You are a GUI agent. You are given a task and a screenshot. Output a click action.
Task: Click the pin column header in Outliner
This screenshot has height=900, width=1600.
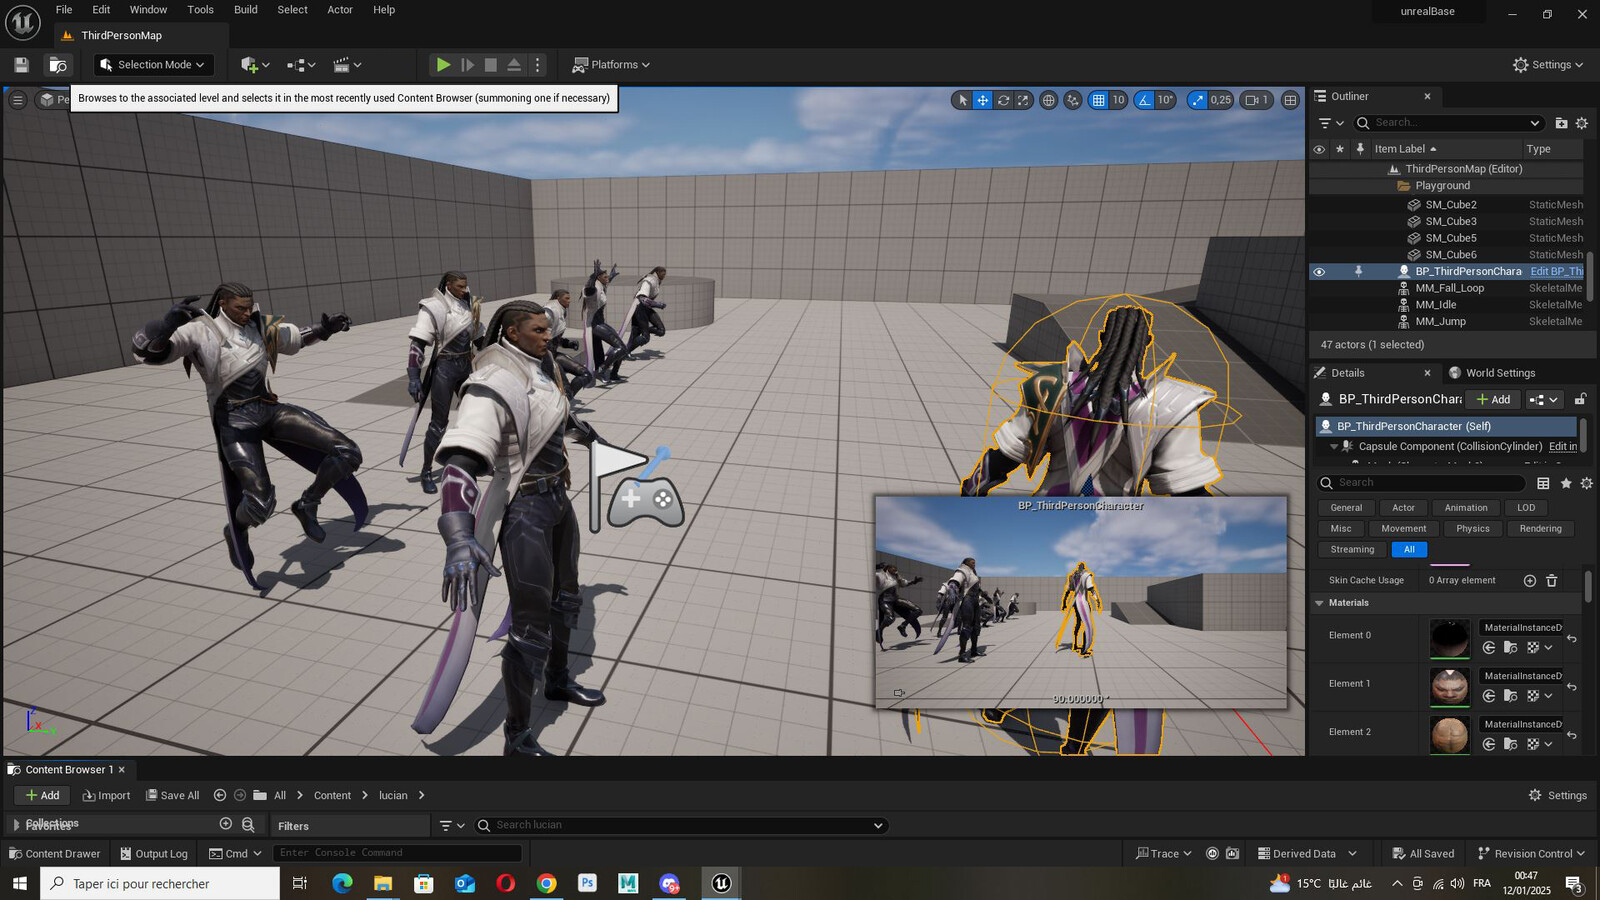[x=1359, y=149]
